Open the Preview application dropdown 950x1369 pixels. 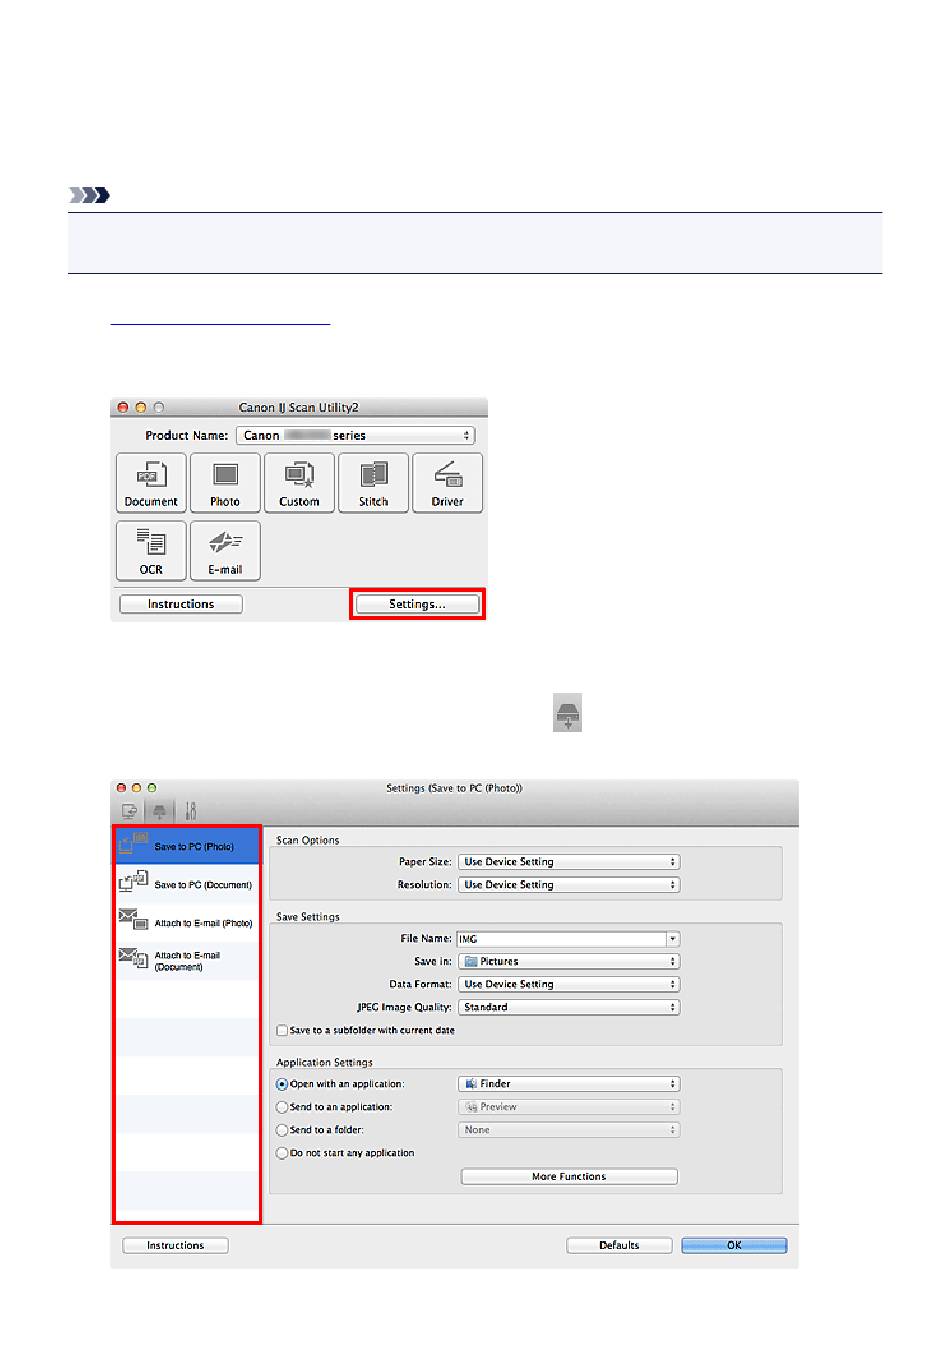[569, 1107]
